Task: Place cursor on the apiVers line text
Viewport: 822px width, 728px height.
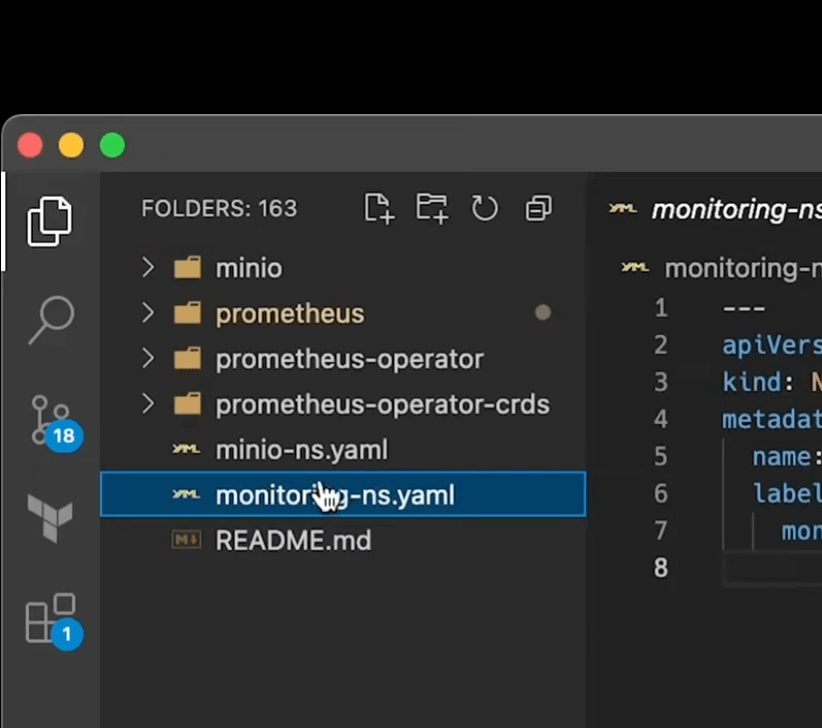Action: click(772, 345)
